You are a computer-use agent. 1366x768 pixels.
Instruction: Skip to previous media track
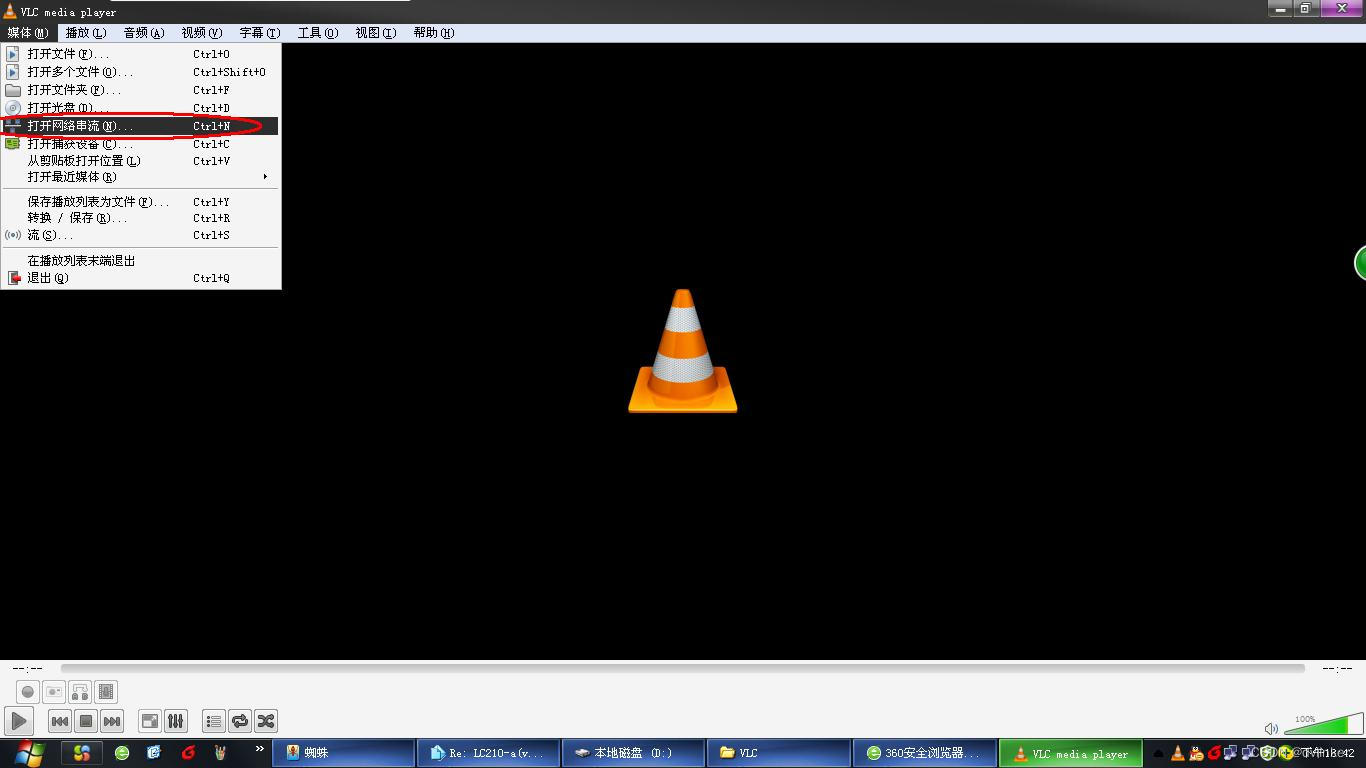[x=60, y=721]
